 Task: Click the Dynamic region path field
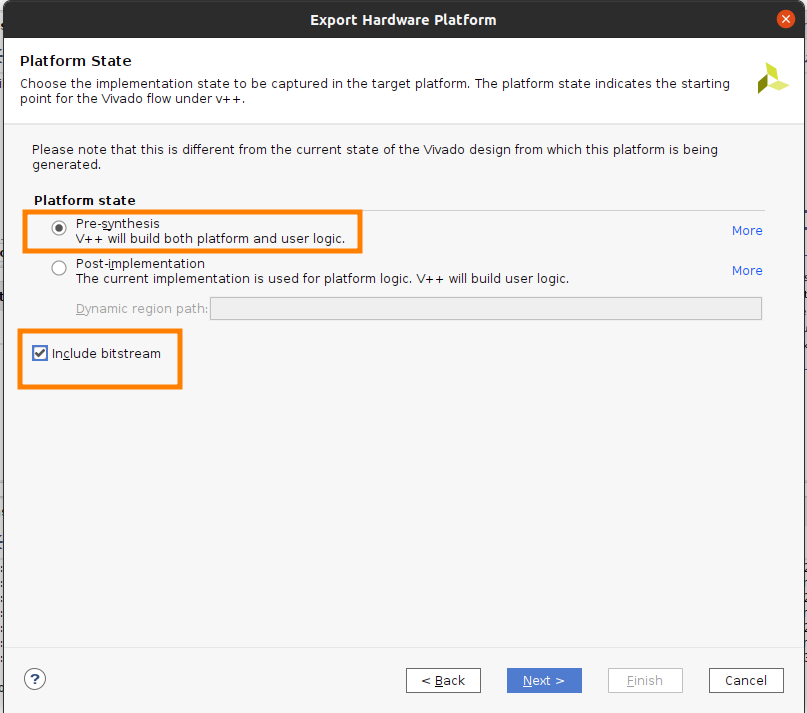[486, 308]
